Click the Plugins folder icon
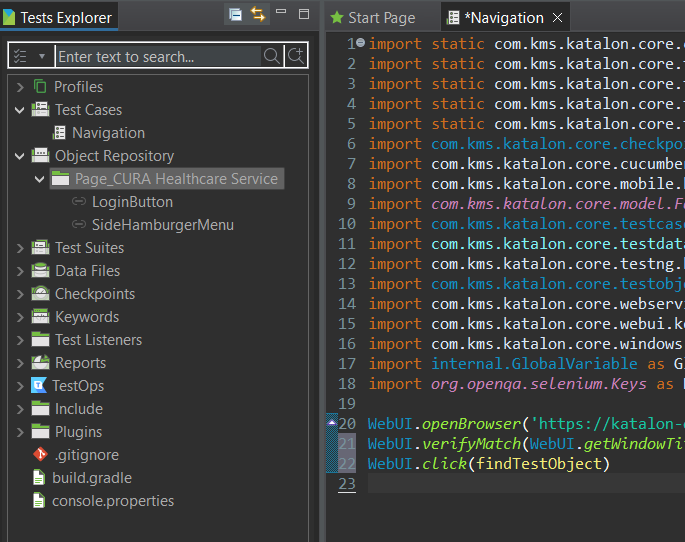685x542 pixels. click(x=40, y=432)
